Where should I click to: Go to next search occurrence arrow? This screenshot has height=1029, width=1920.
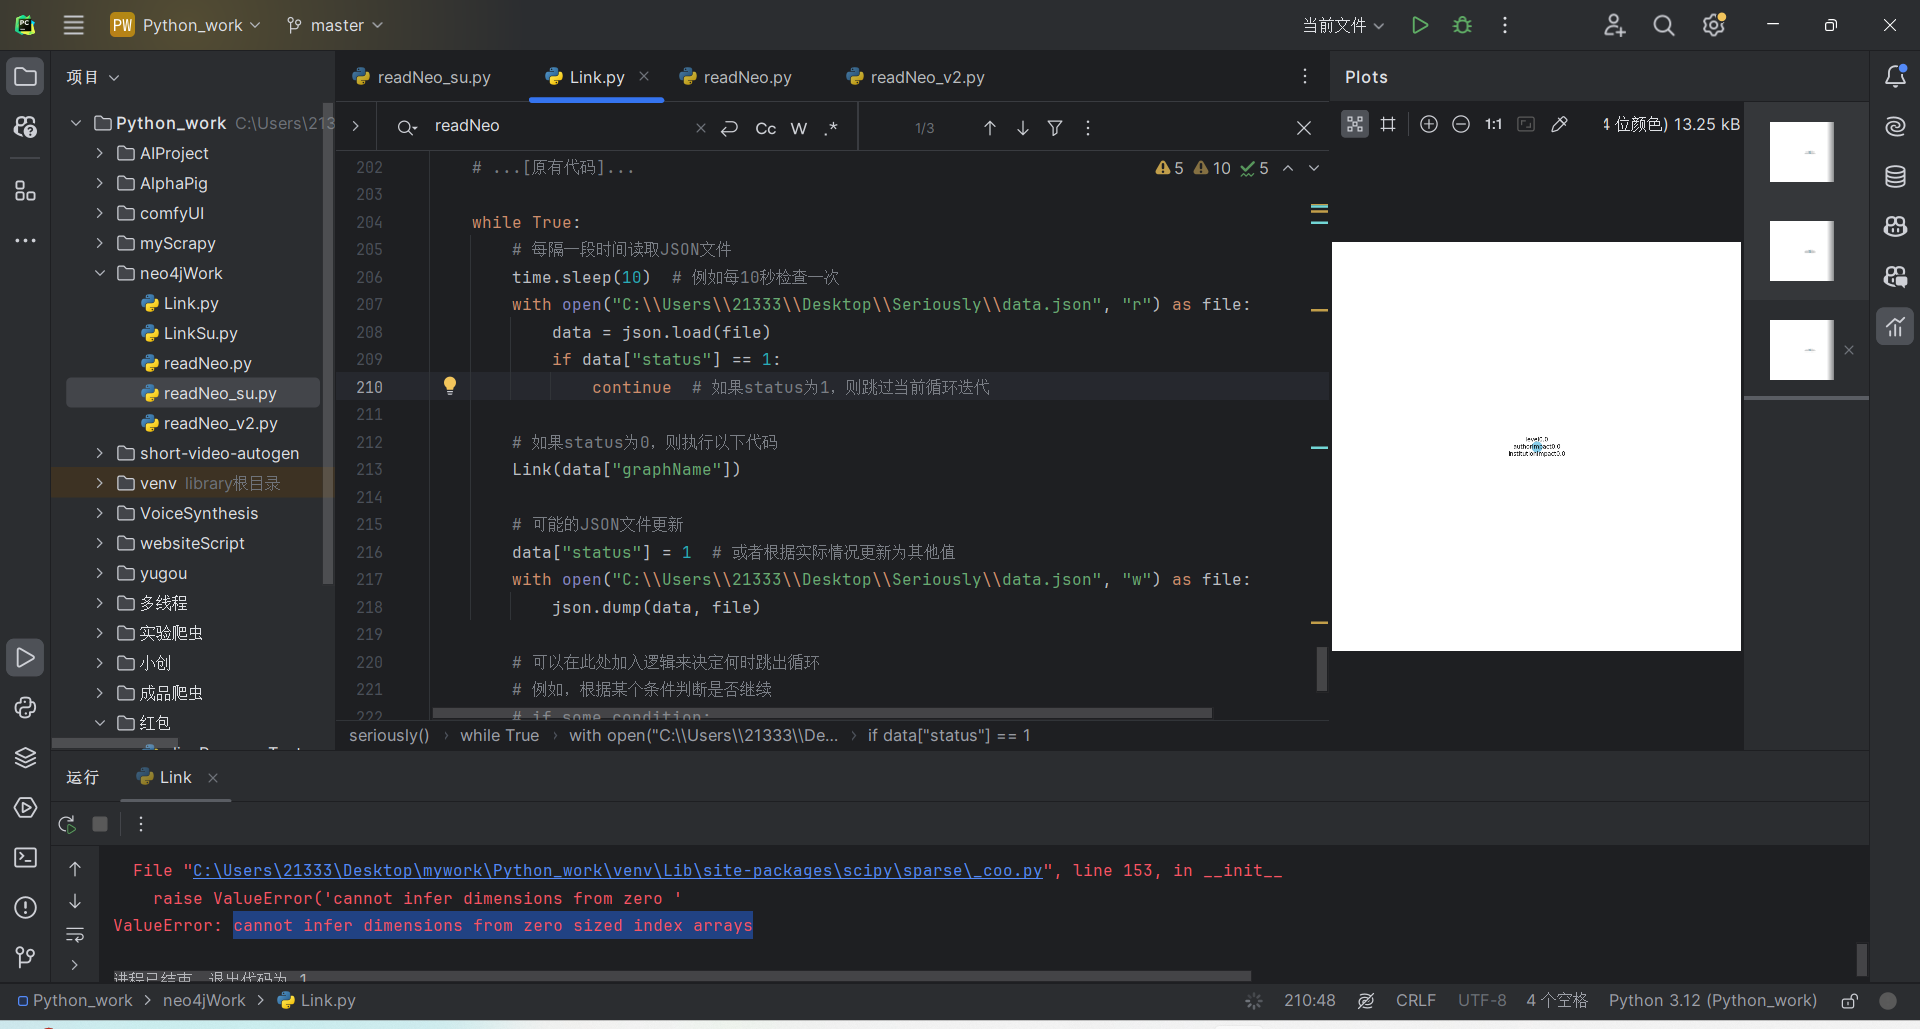click(1023, 128)
